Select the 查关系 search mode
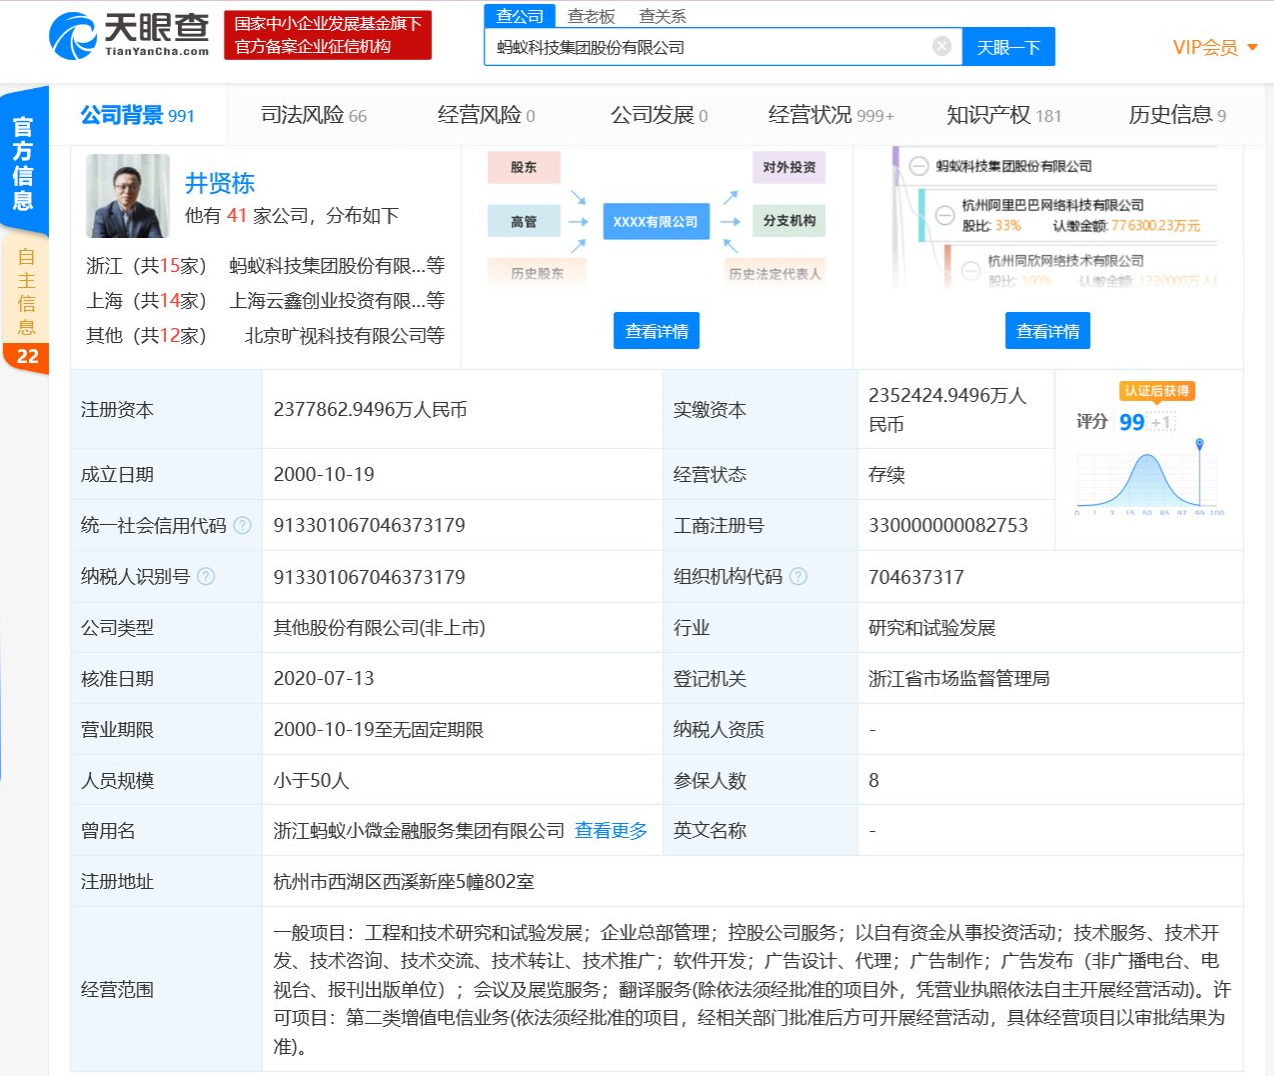 point(662,16)
